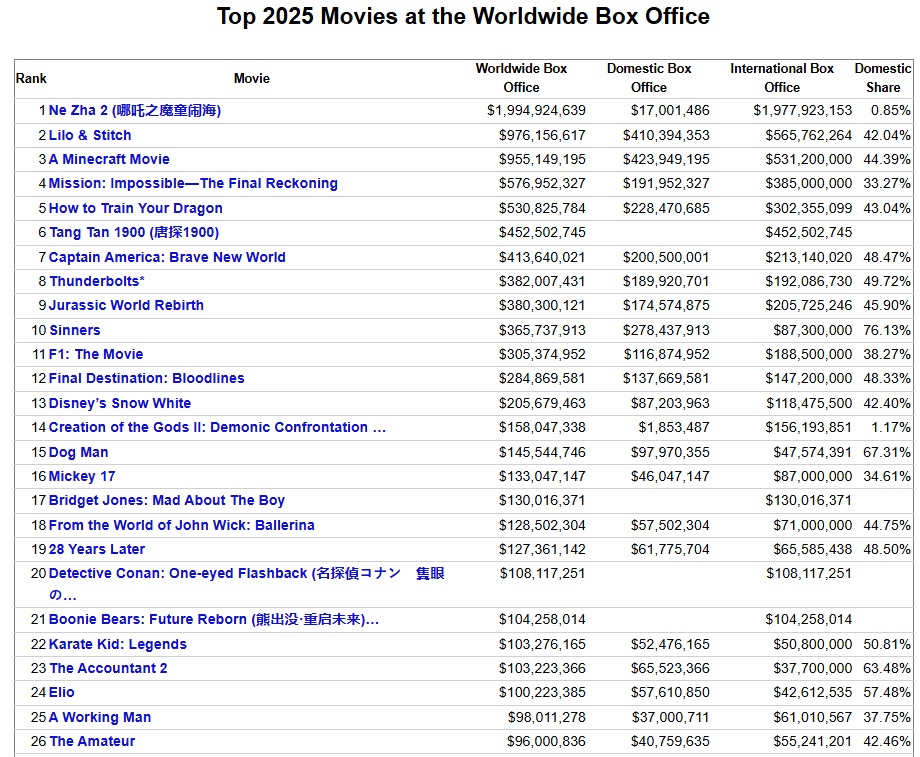Click the International Box Office column header
Screen dimensions: 920x757
coord(782,77)
